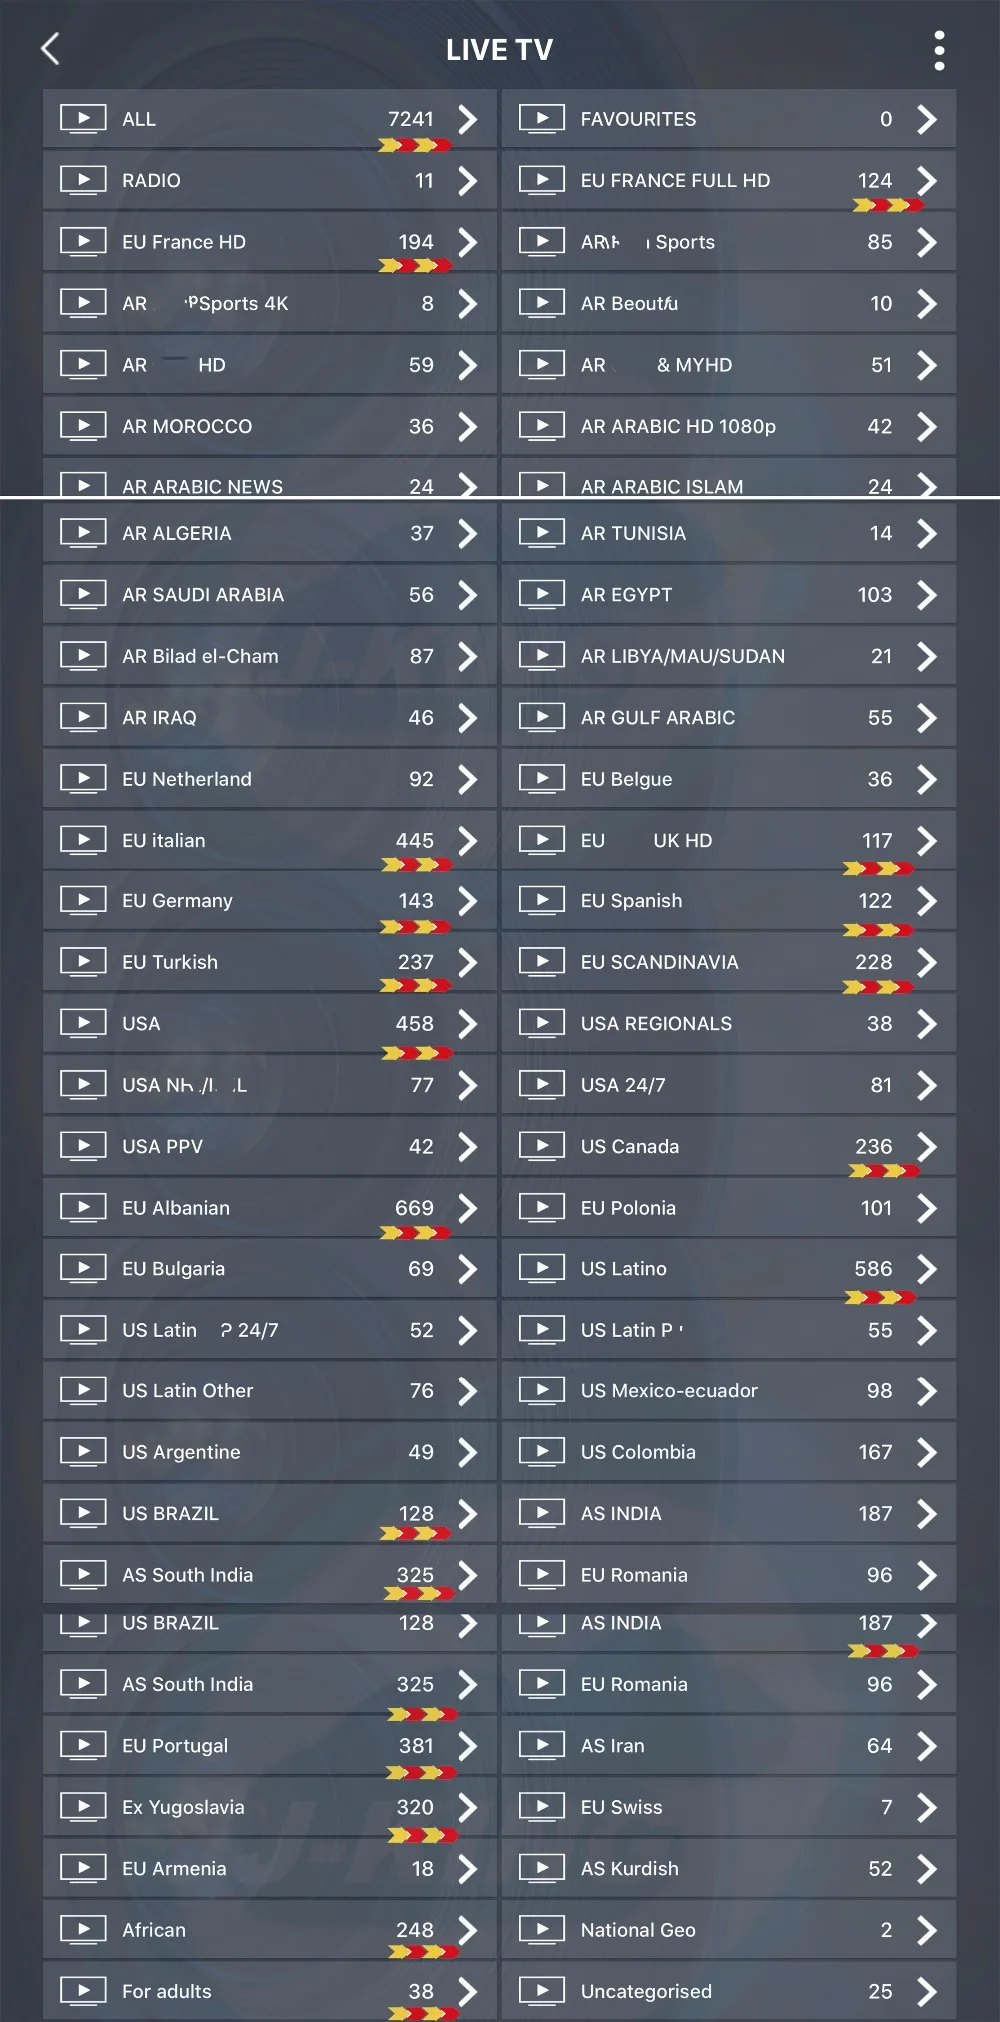Click the play icon beside FAVOURITES

click(x=542, y=119)
